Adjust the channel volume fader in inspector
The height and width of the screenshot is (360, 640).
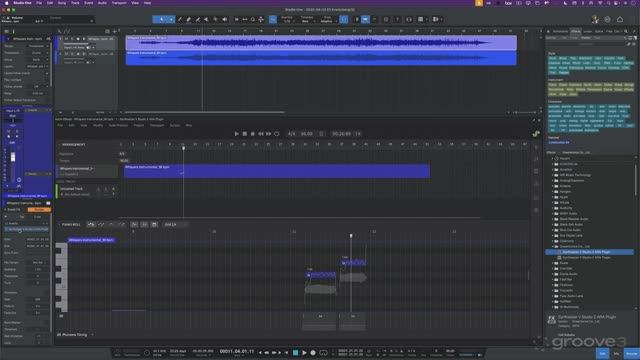click(x=13, y=157)
